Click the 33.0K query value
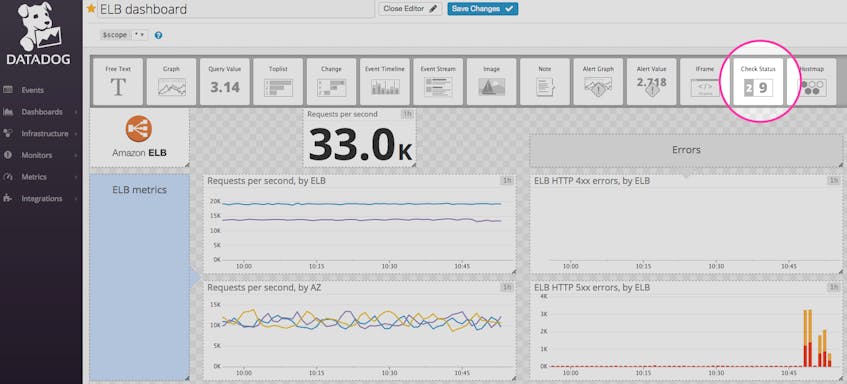The height and width of the screenshot is (384, 847). [360, 145]
